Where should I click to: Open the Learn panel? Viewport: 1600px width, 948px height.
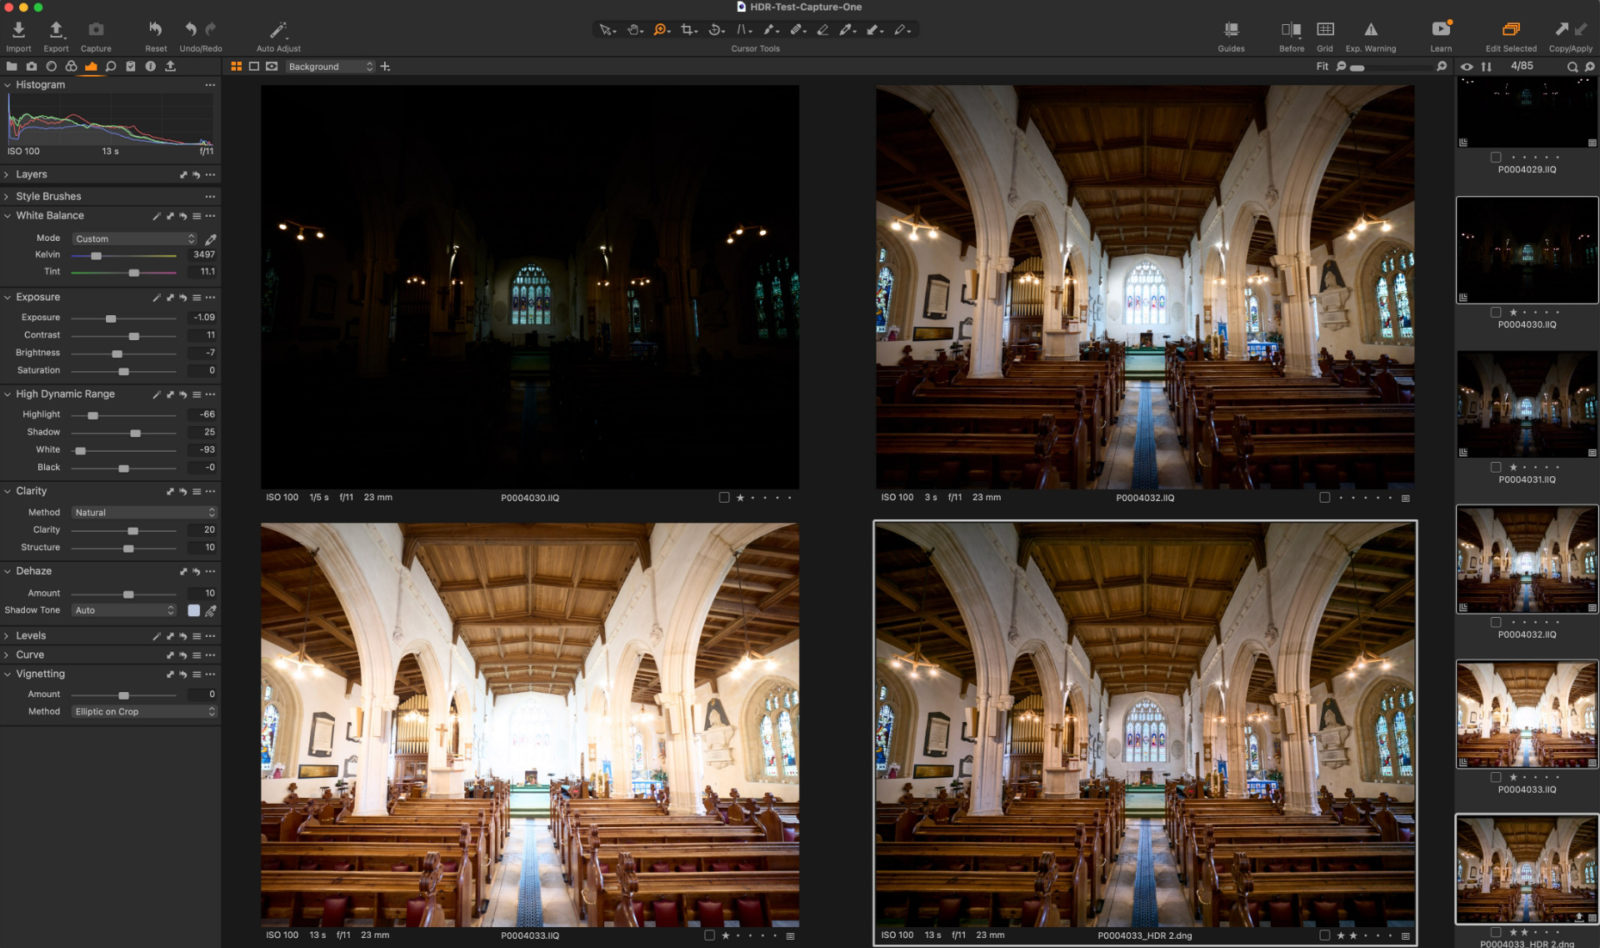click(1440, 30)
